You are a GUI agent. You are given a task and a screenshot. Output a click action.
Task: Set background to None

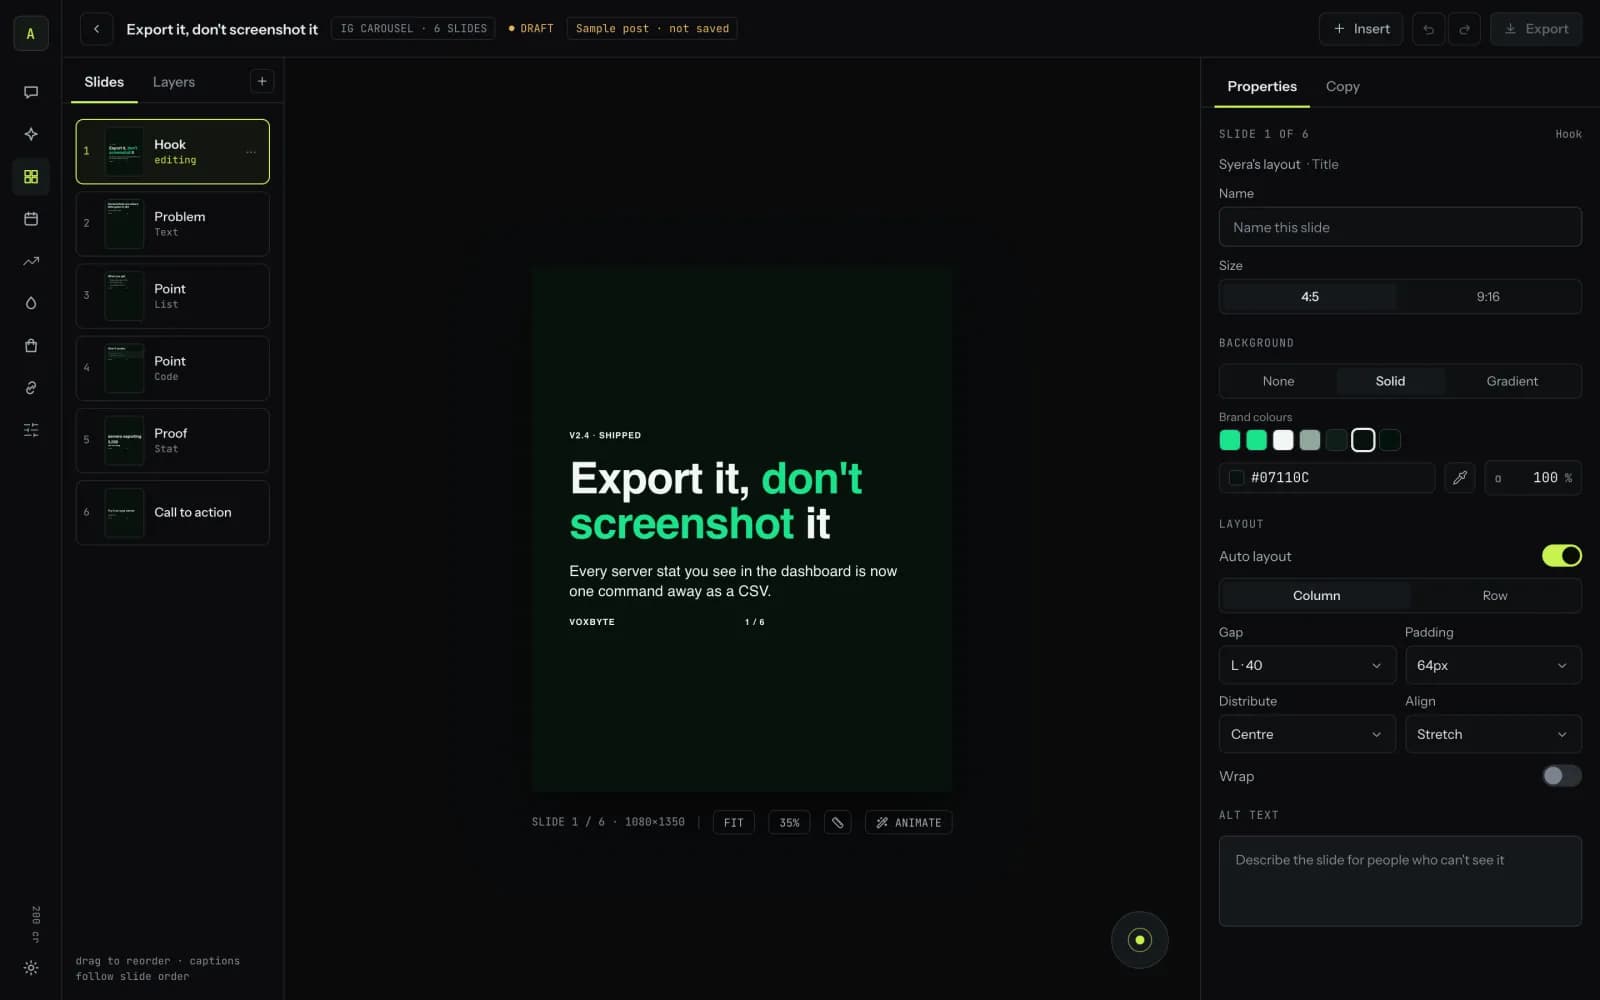(1278, 381)
